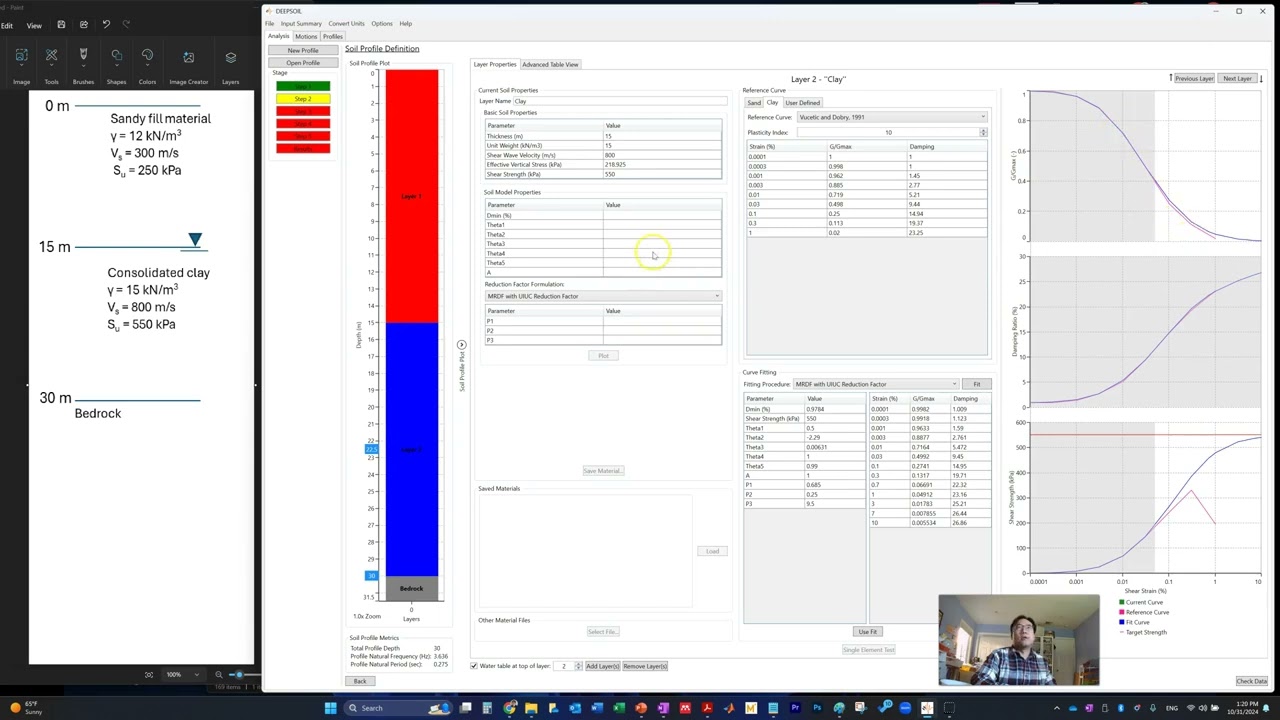
Task: Select the gray Bedrock layer in profile plot
Action: click(x=411, y=588)
